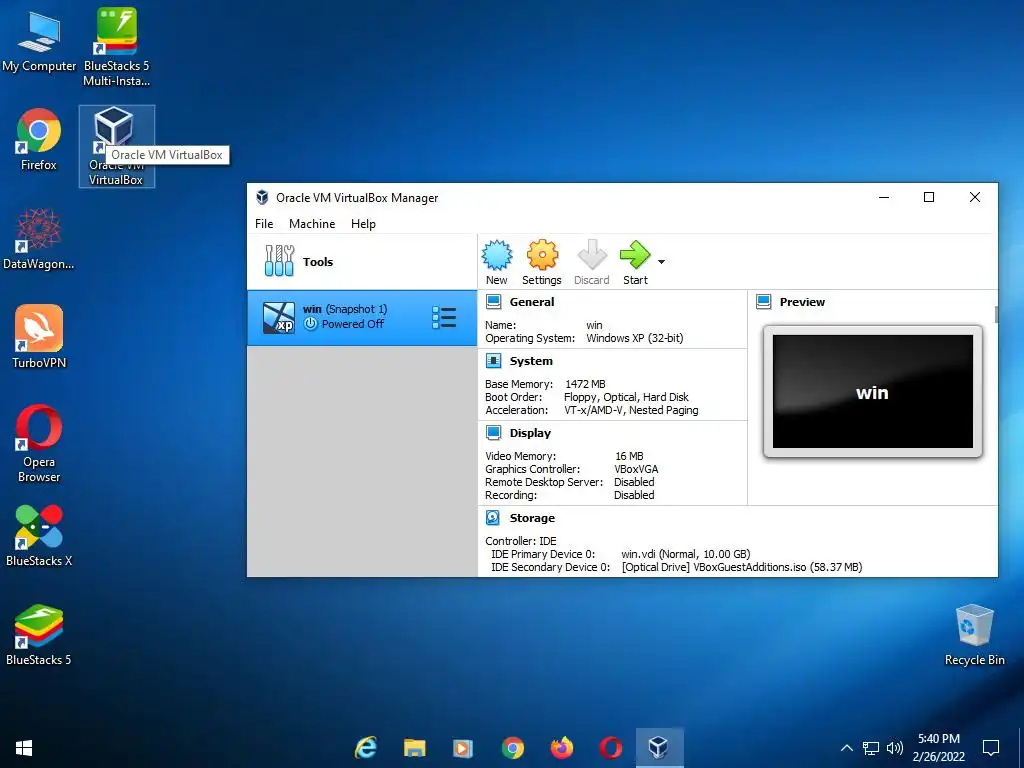
Task: Open the Tools item in sidebar
Action: [362, 261]
